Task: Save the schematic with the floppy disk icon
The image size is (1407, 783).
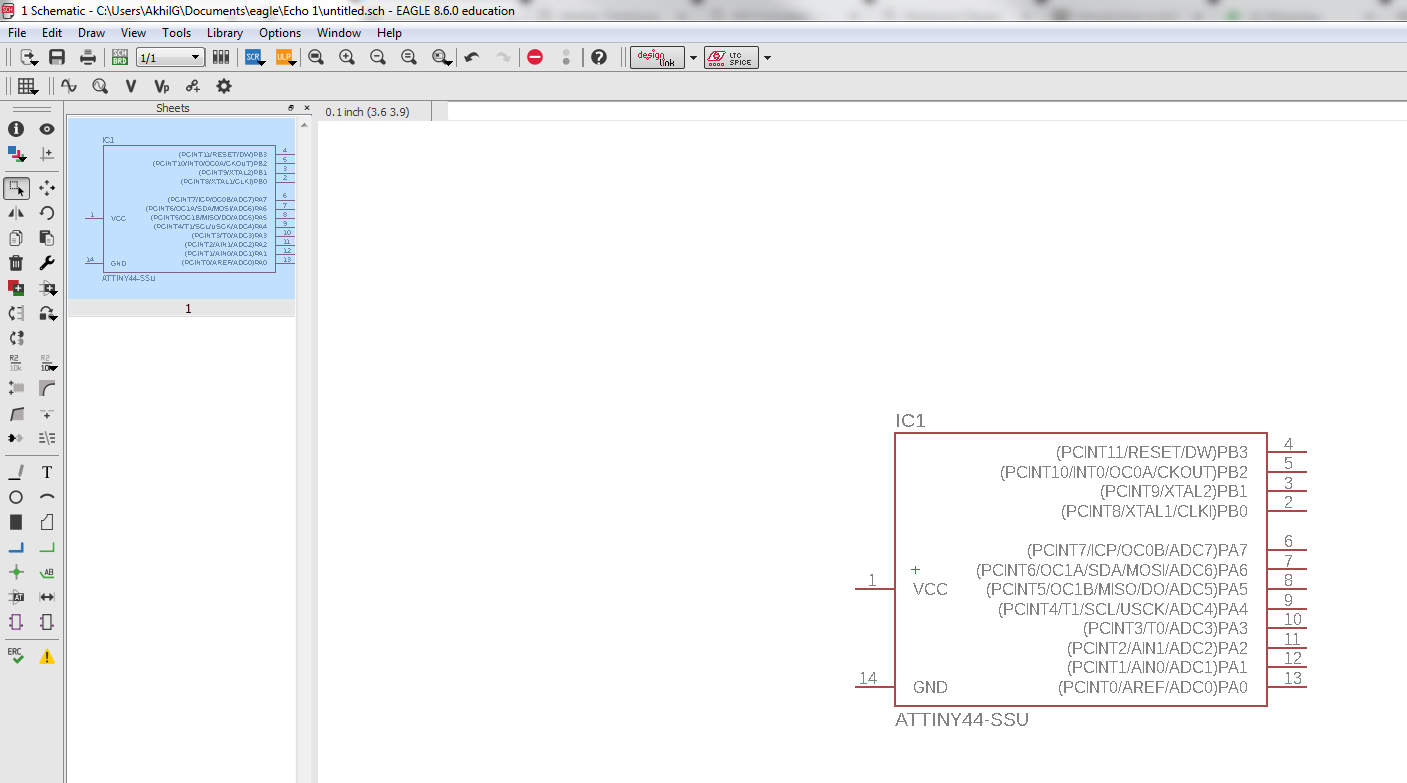Action: click(57, 57)
